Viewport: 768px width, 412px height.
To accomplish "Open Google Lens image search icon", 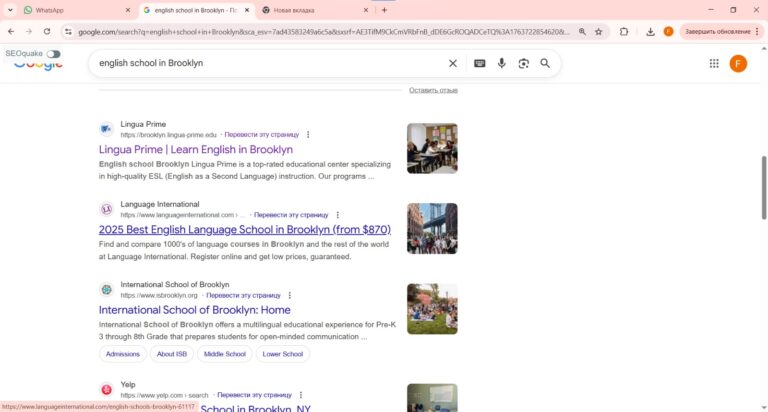I will (x=523, y=63).
